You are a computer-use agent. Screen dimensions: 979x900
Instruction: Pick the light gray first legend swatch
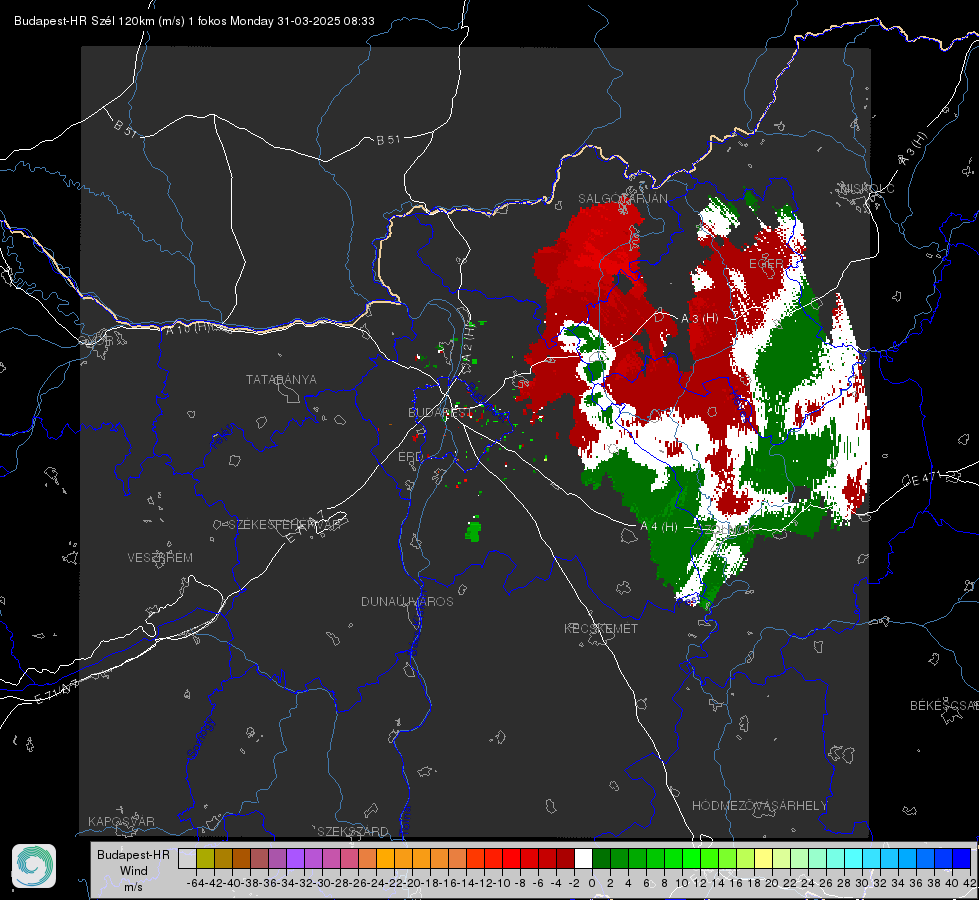pyautogui.click(x=187, y=858)
